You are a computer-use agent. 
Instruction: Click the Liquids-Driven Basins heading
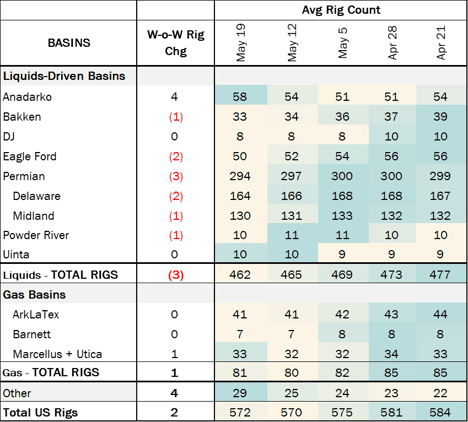point(64,76)
